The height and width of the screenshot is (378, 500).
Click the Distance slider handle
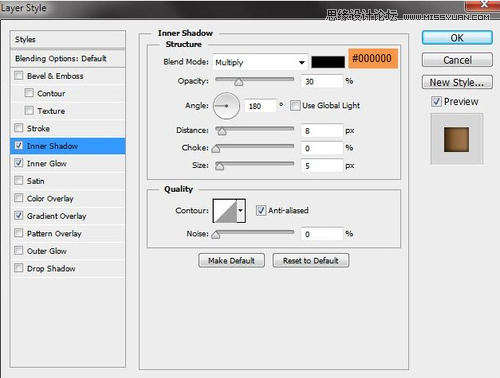point(222,131)
